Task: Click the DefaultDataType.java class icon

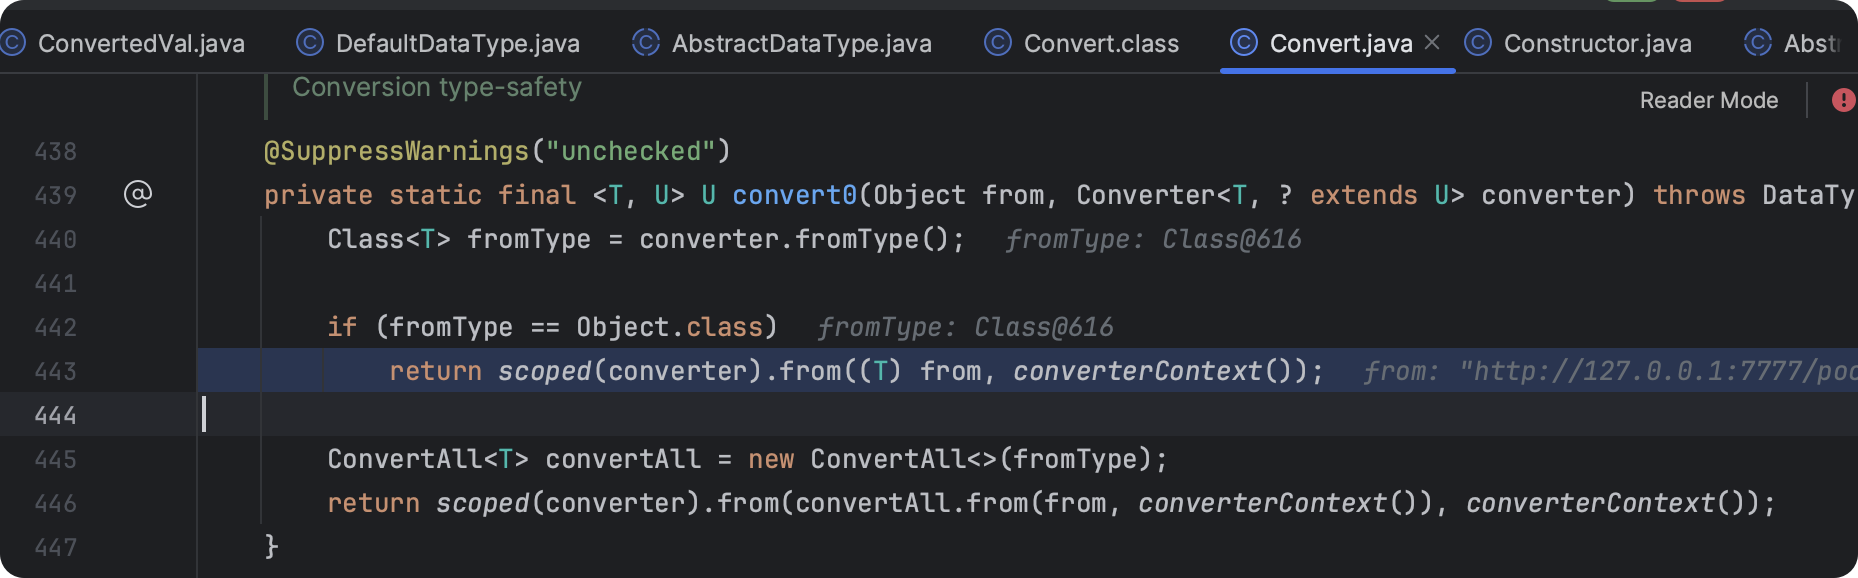Action: pyautogui.click(x=310, y=43)
